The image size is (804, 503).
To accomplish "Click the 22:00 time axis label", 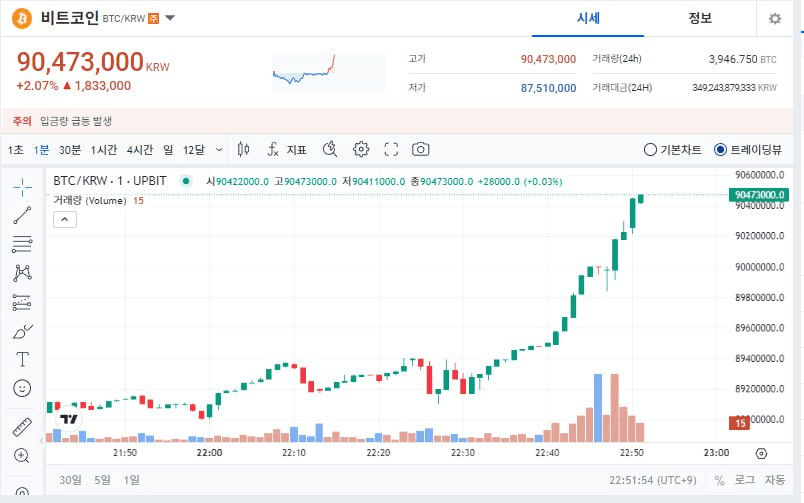I will (x=209, y=453).
